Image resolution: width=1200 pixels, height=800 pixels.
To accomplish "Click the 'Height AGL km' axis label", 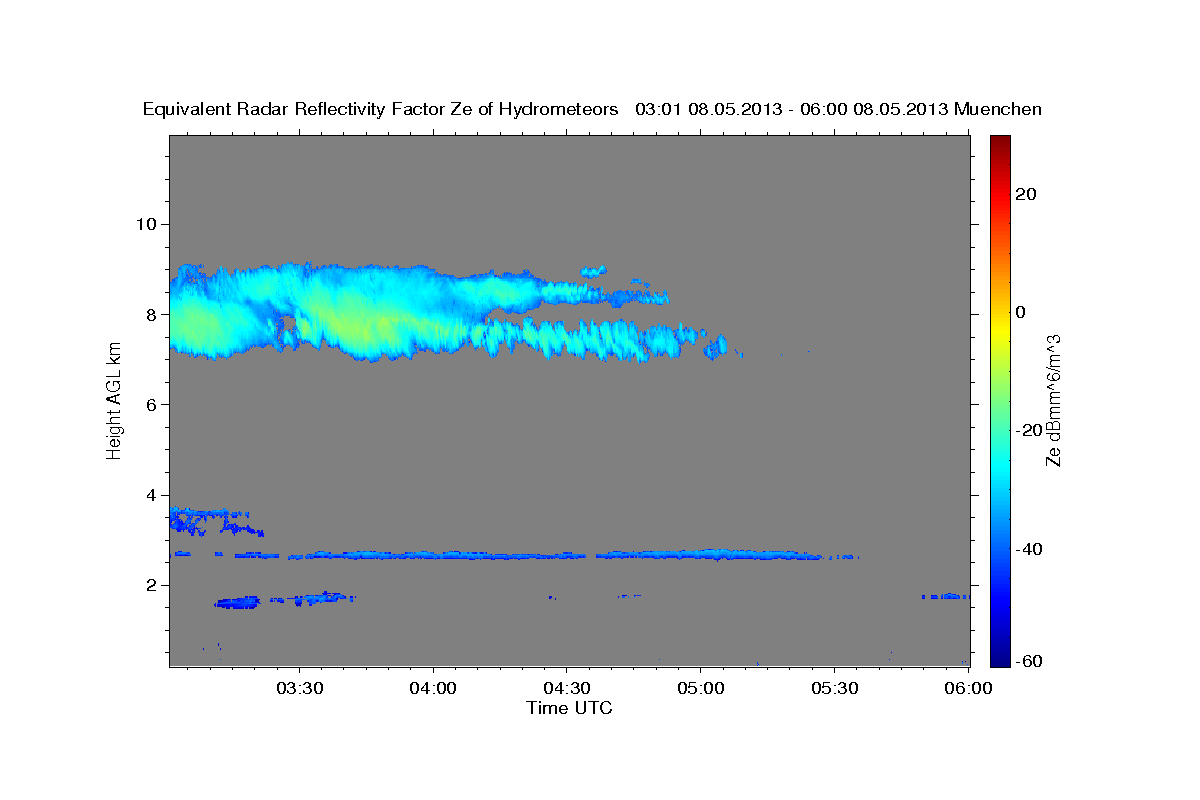I will [x=114, y=401].
